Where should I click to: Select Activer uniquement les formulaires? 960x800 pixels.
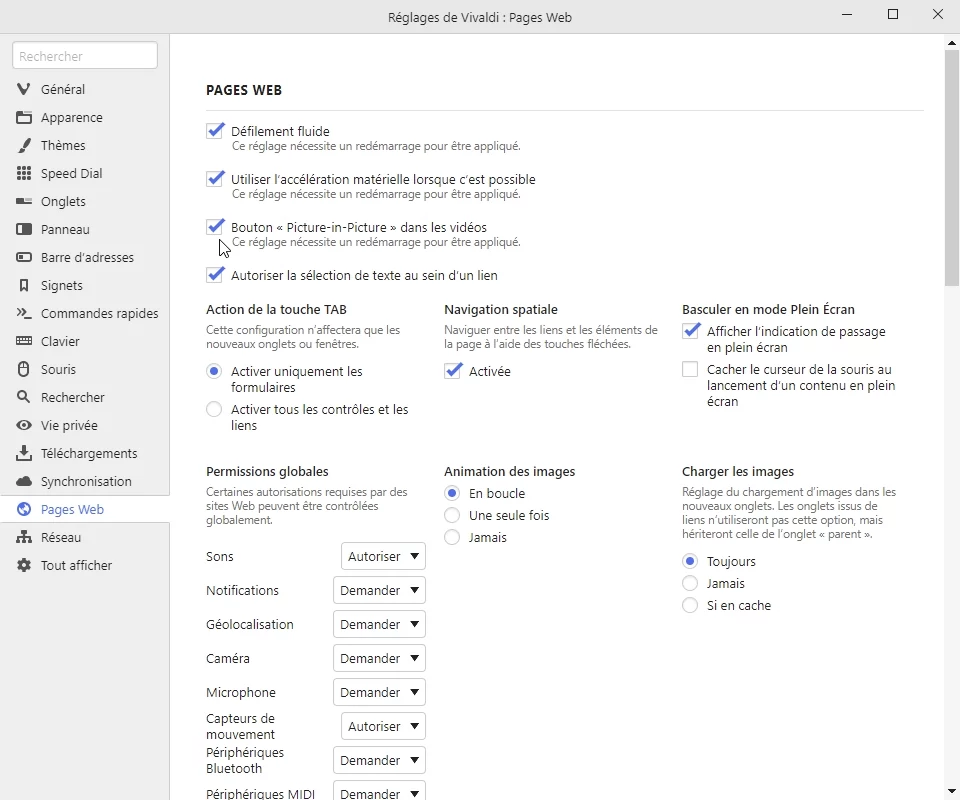point(214,371)
